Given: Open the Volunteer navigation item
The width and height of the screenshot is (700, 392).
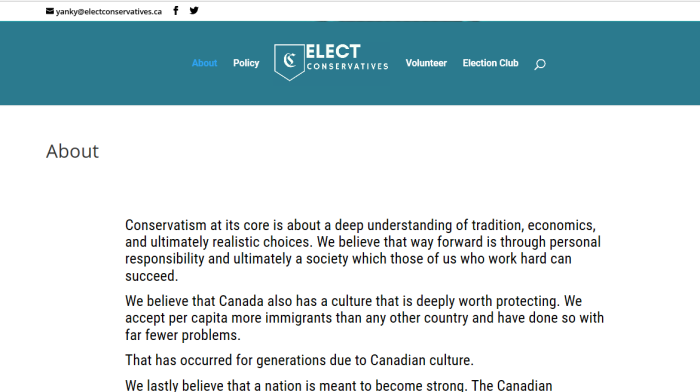Looking at the screenshot, I should [426, 63].
